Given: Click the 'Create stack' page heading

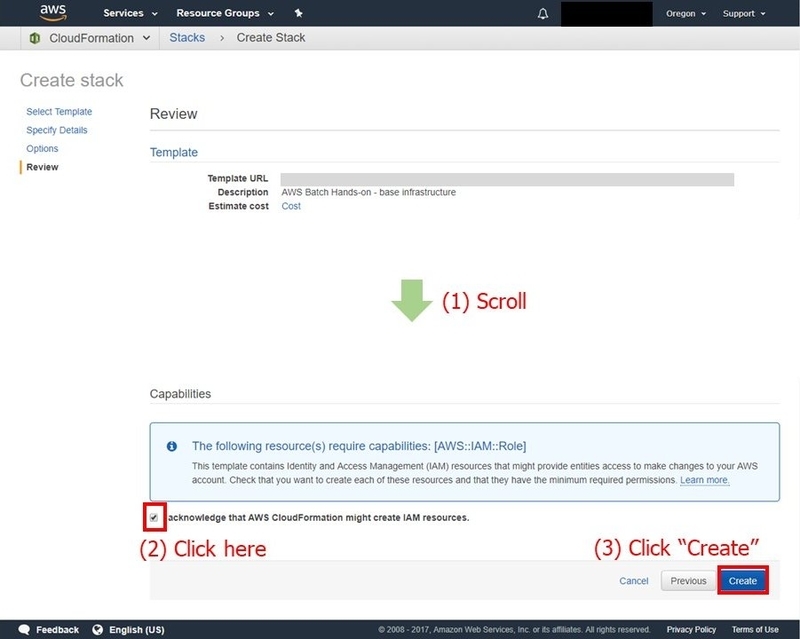Looking at the screenshot, I should [x=71, y=80].
